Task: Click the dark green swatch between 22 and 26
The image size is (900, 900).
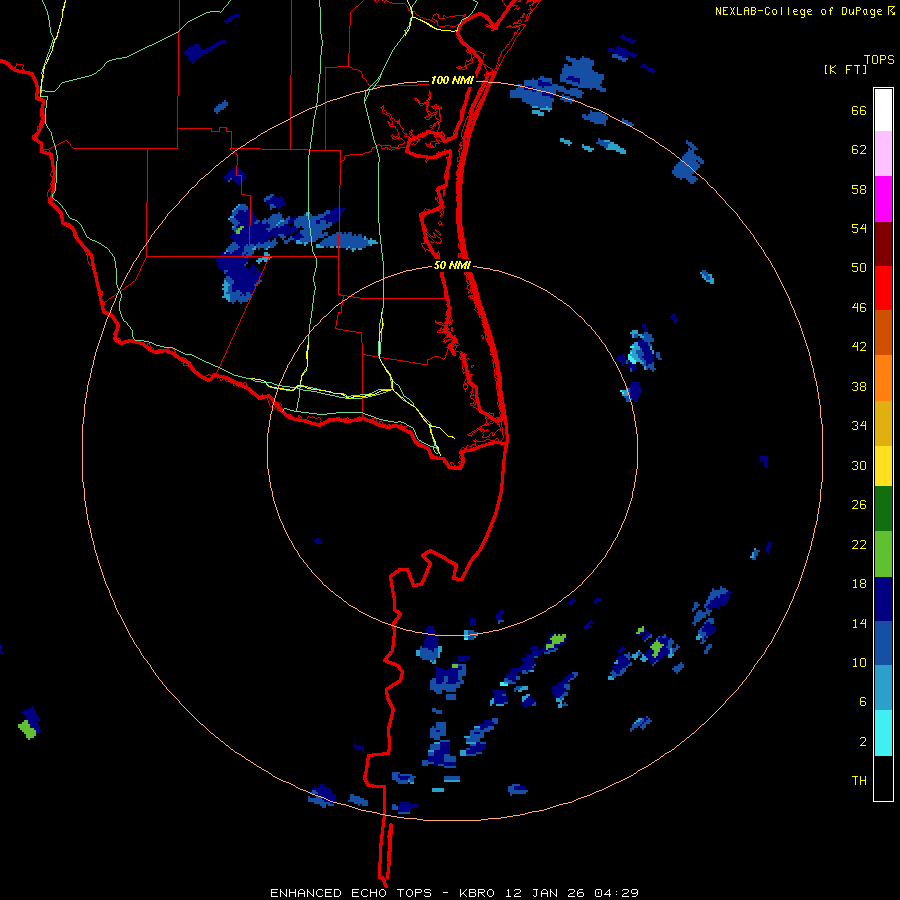Action: pos(883,509)
